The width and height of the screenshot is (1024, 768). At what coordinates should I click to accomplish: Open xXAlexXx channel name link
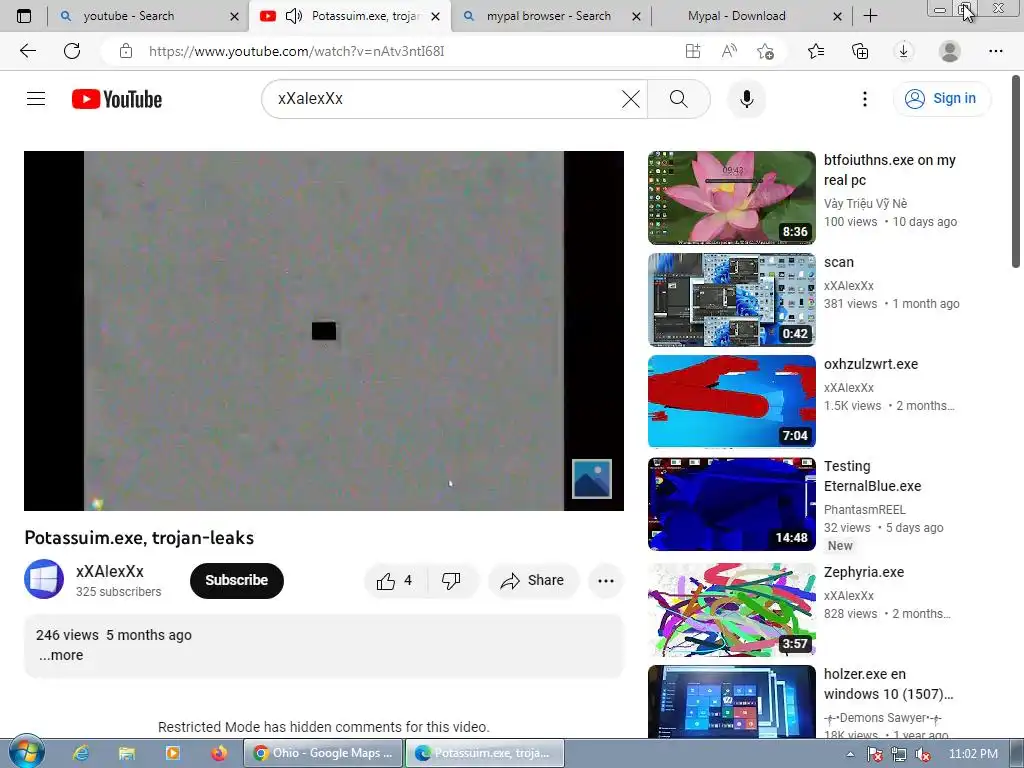point(110,571)
